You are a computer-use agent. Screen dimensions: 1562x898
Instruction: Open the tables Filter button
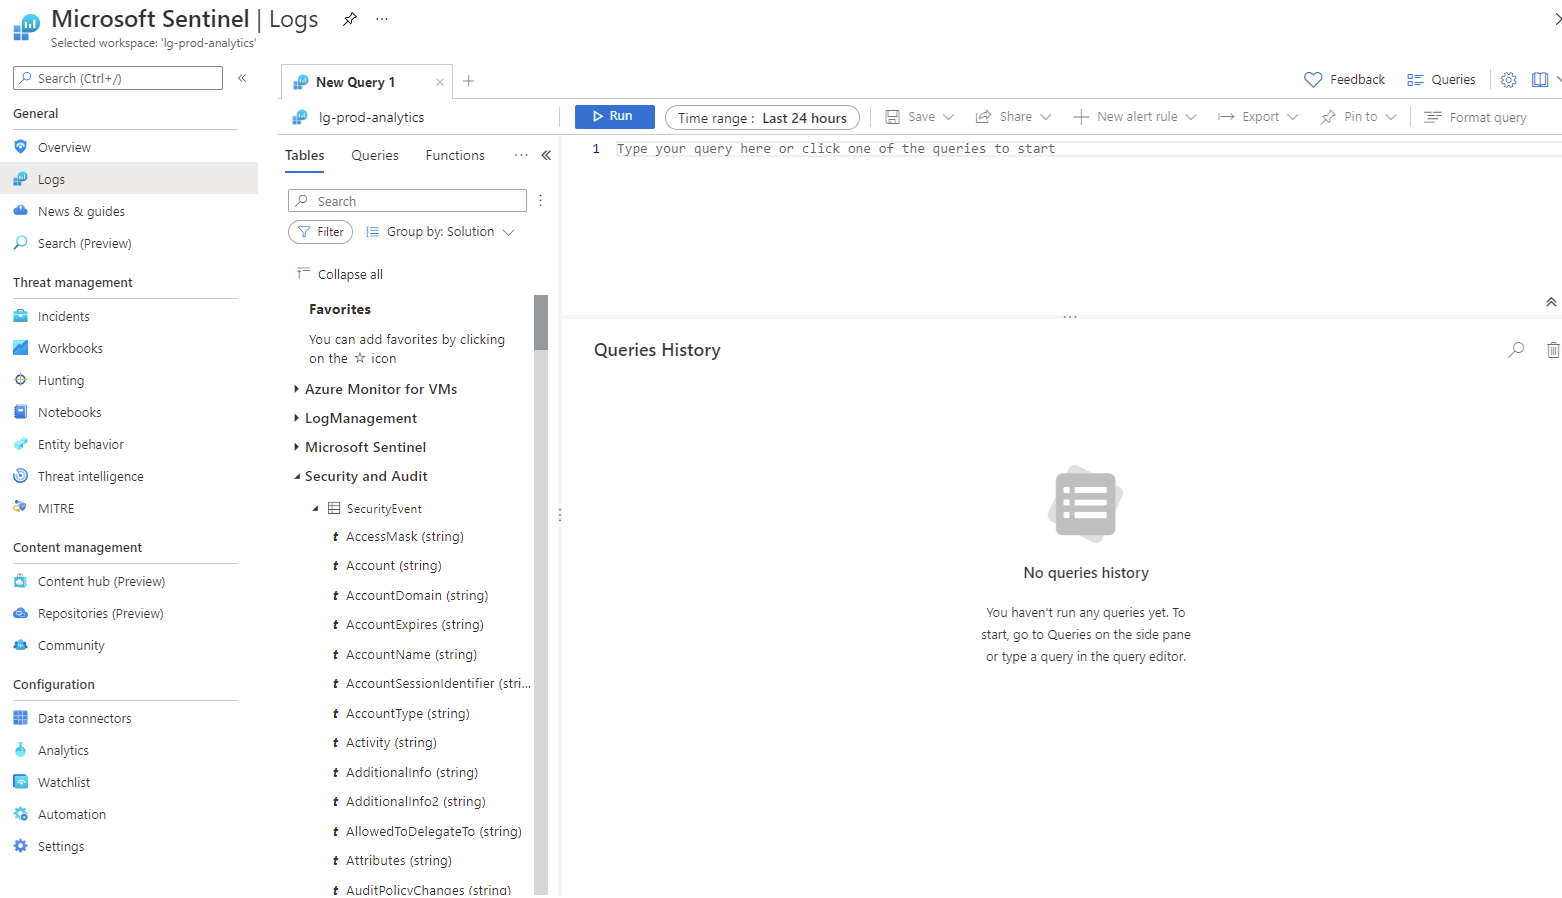(321, 232)
